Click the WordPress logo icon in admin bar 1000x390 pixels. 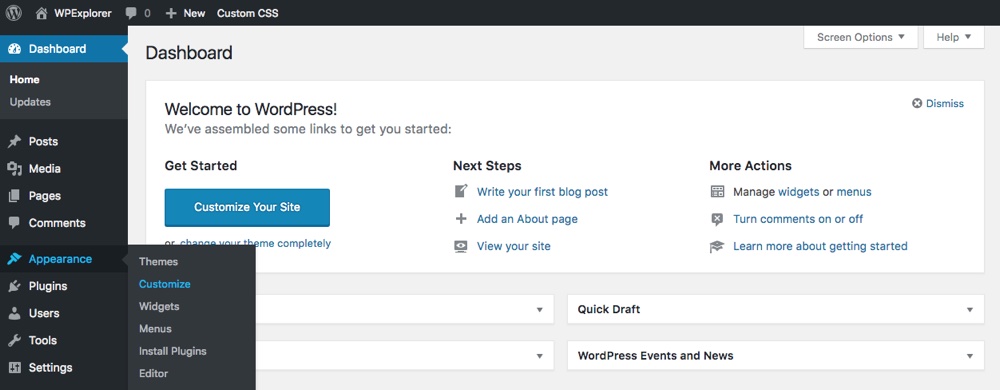[x=13, y=13]
